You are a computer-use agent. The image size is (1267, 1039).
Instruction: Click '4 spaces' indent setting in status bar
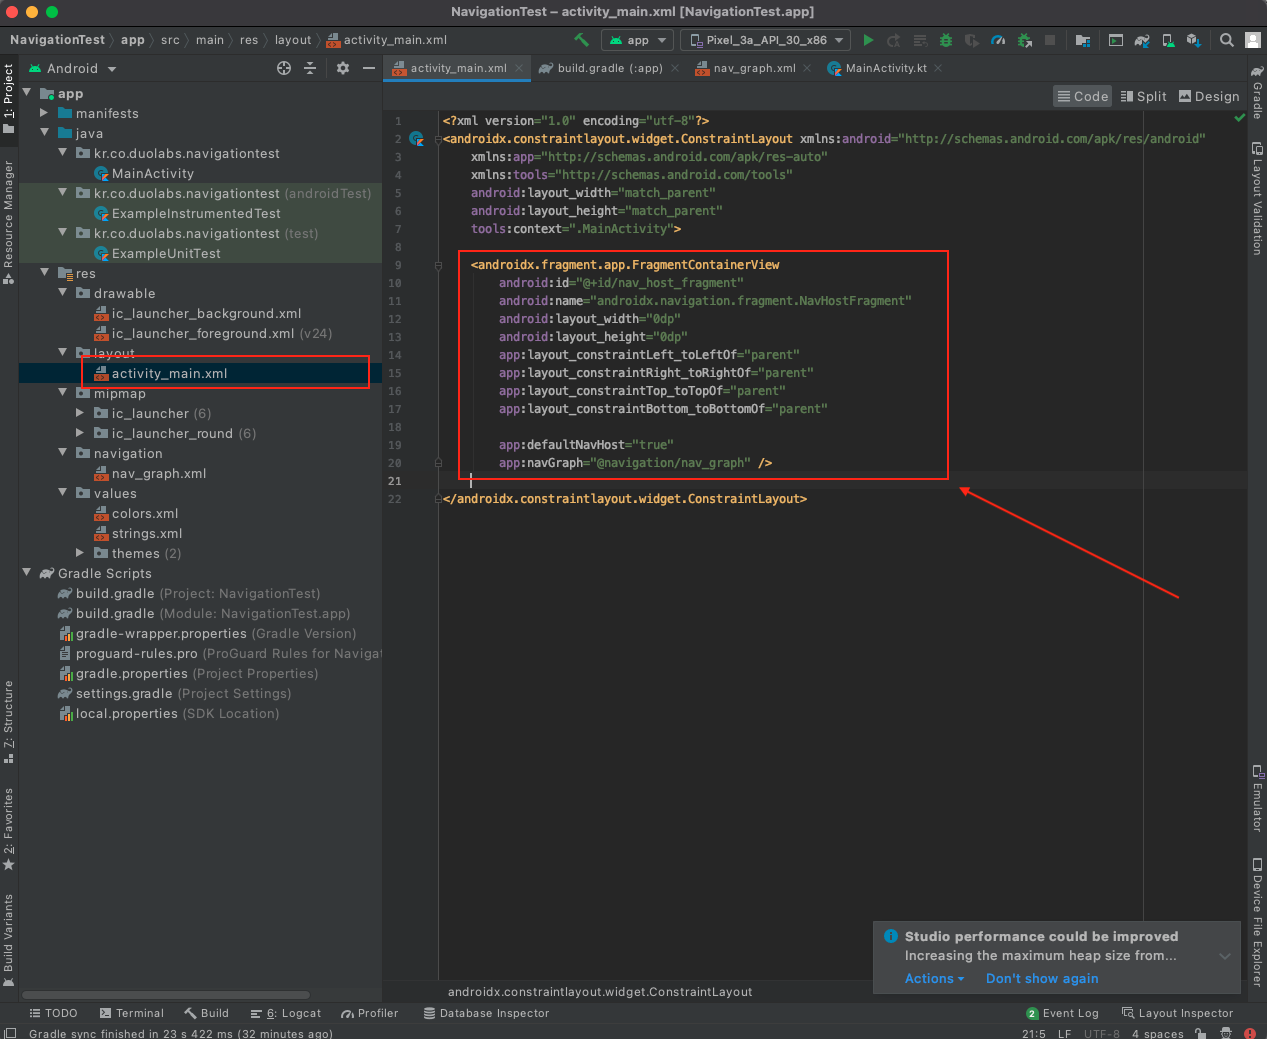click(x=1157, y=1033)
